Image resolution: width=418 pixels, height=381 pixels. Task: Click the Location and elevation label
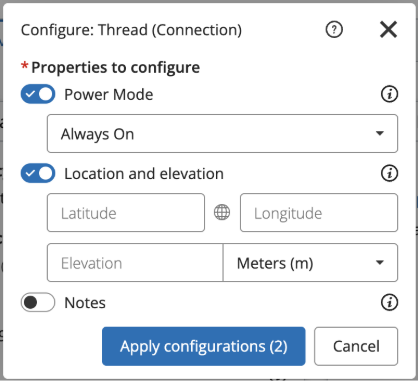click(144, 174)
